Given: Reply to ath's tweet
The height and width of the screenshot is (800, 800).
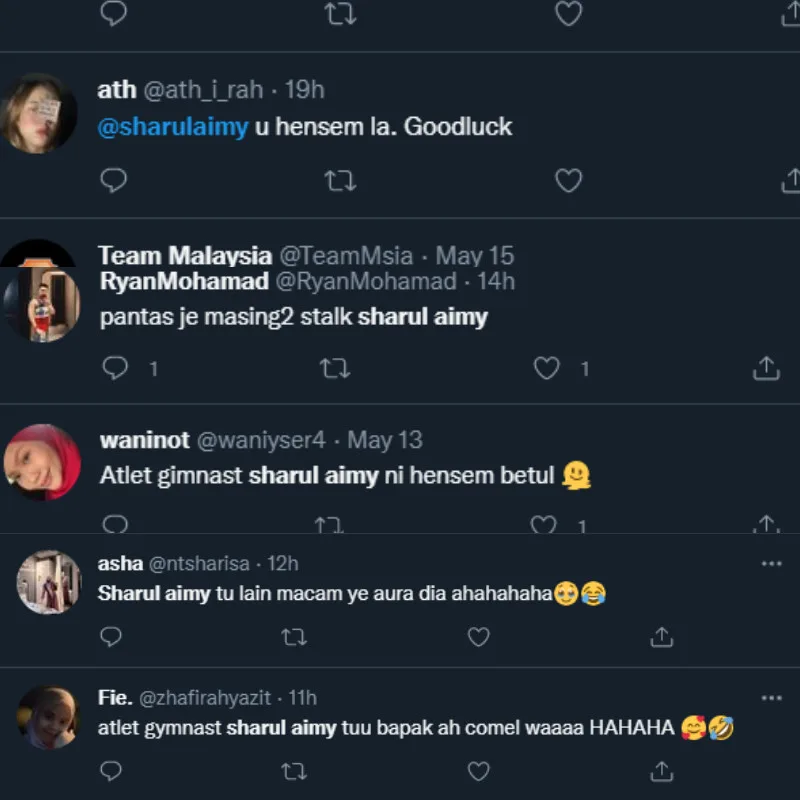Looking at the screenshot, I should pos(115,180).
